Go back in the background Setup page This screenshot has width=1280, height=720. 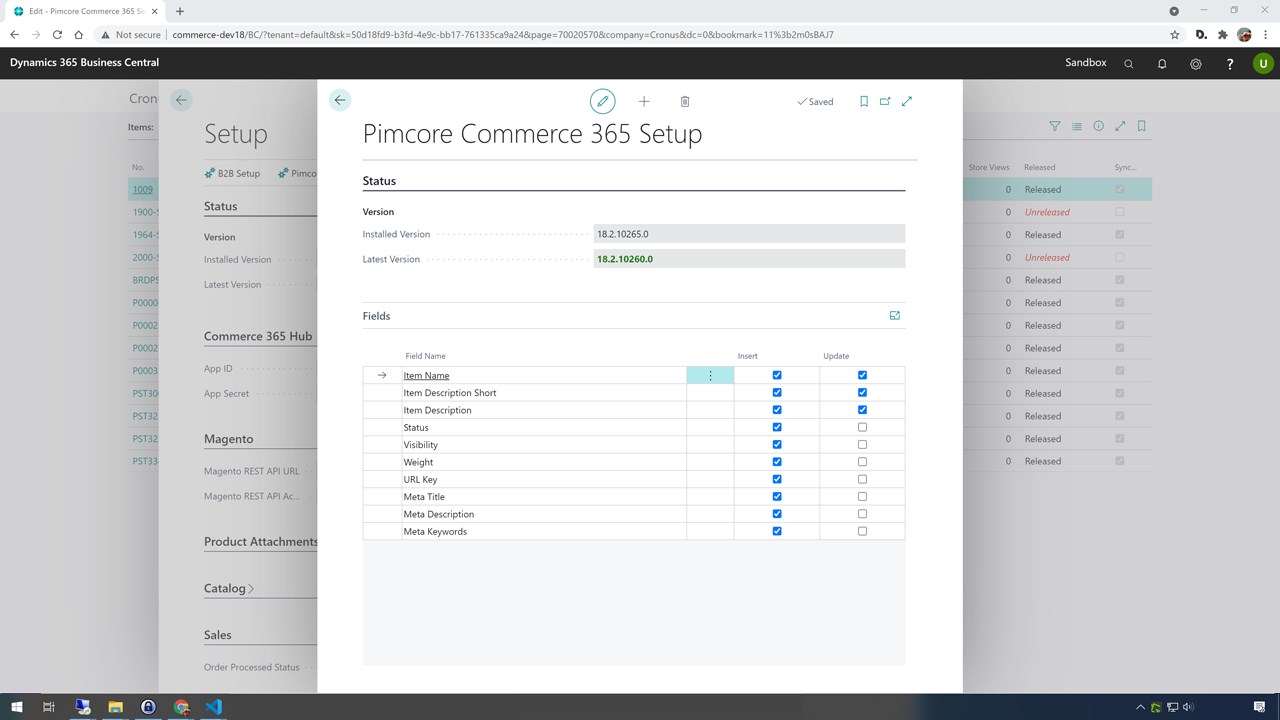[x=181, y=99]
